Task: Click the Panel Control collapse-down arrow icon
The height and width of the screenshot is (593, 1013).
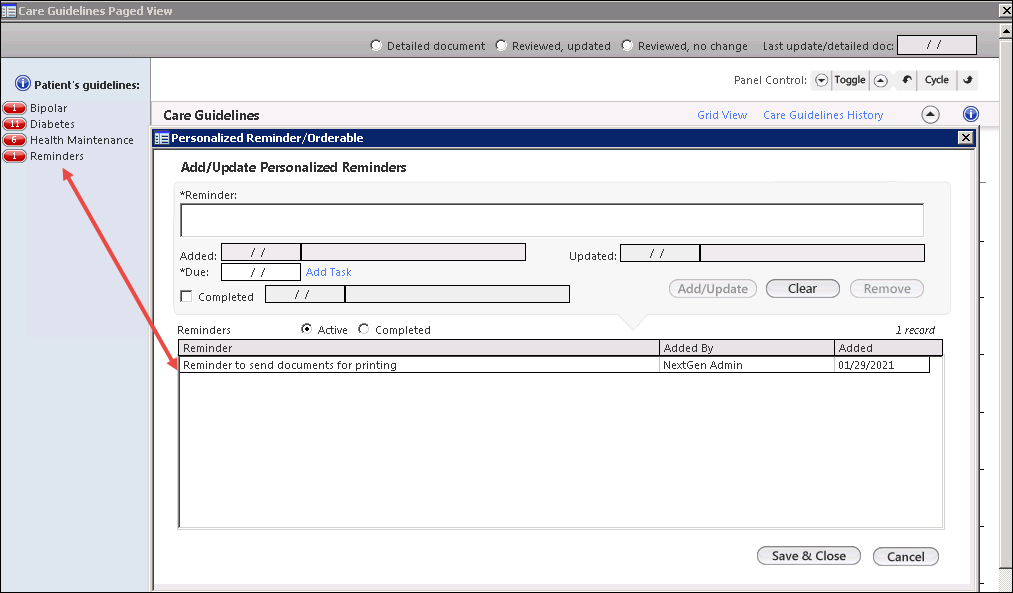Action: click(821, 80)
